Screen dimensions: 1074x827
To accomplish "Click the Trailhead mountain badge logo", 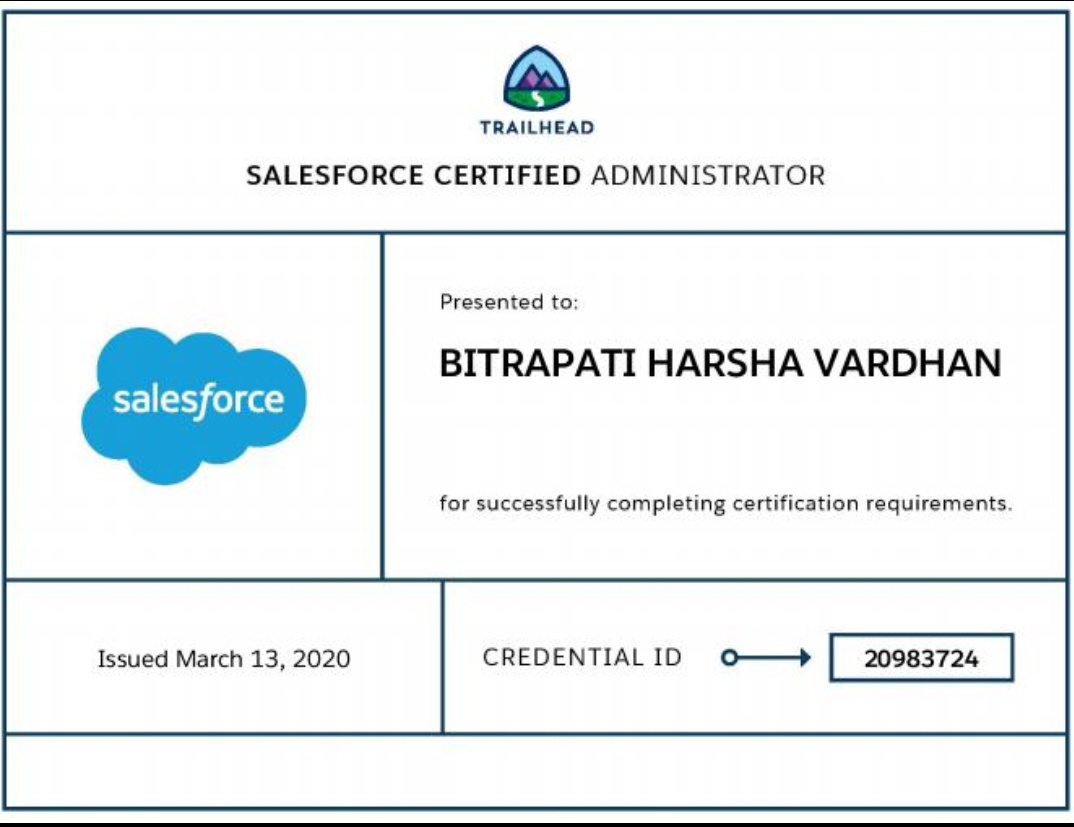I will (x=537, y=78).
